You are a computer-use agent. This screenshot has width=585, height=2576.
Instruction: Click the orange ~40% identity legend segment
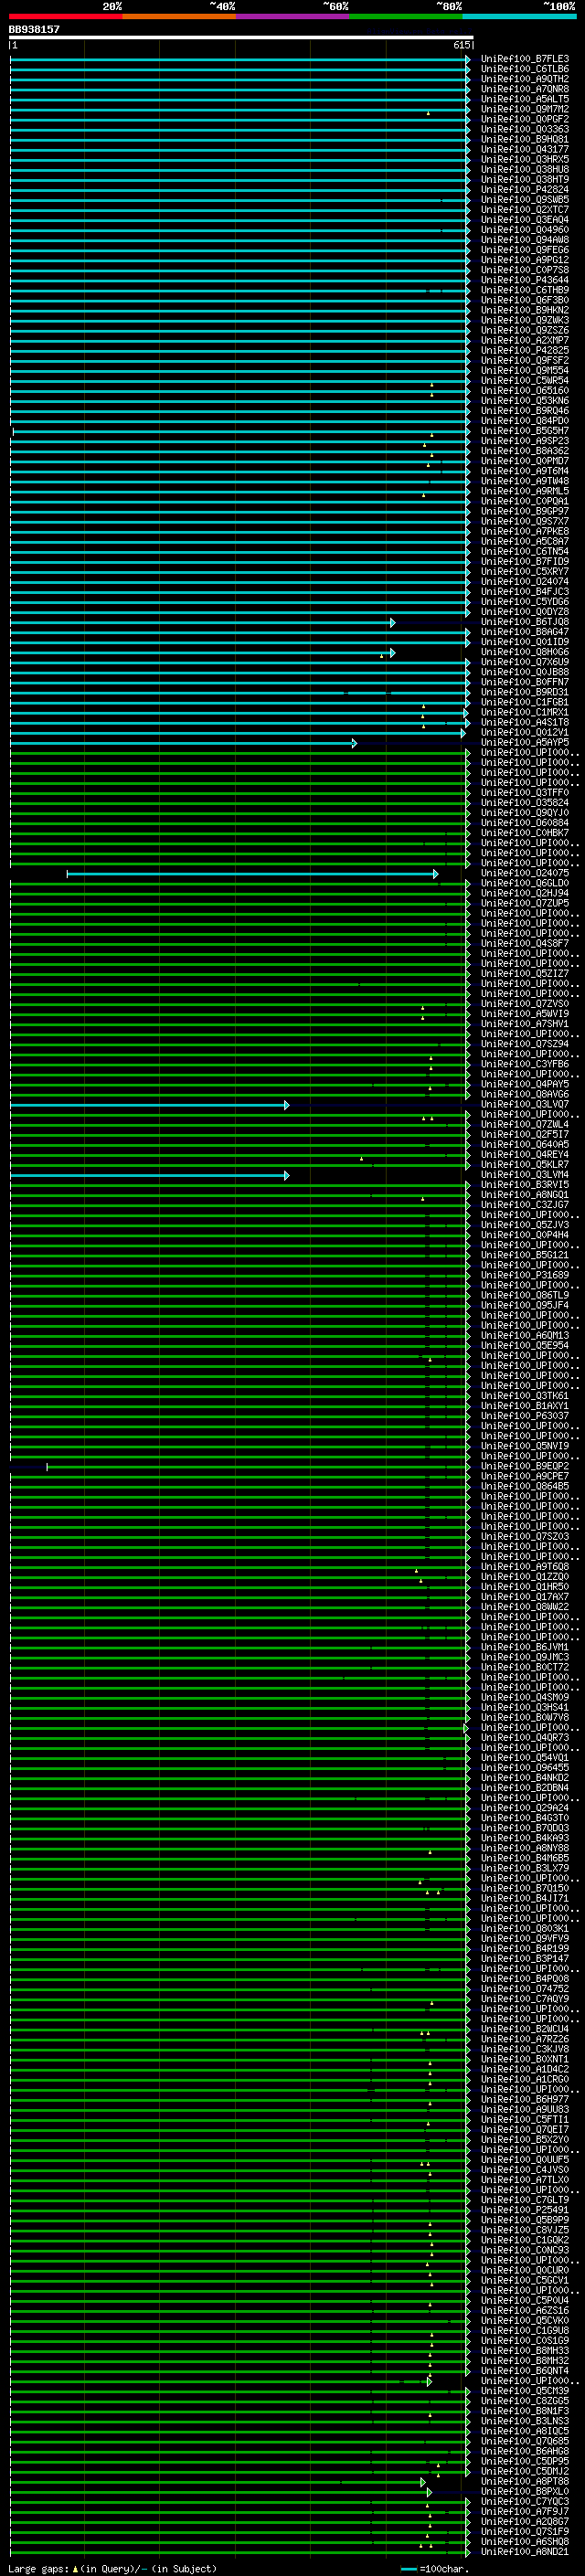point(179,16)
